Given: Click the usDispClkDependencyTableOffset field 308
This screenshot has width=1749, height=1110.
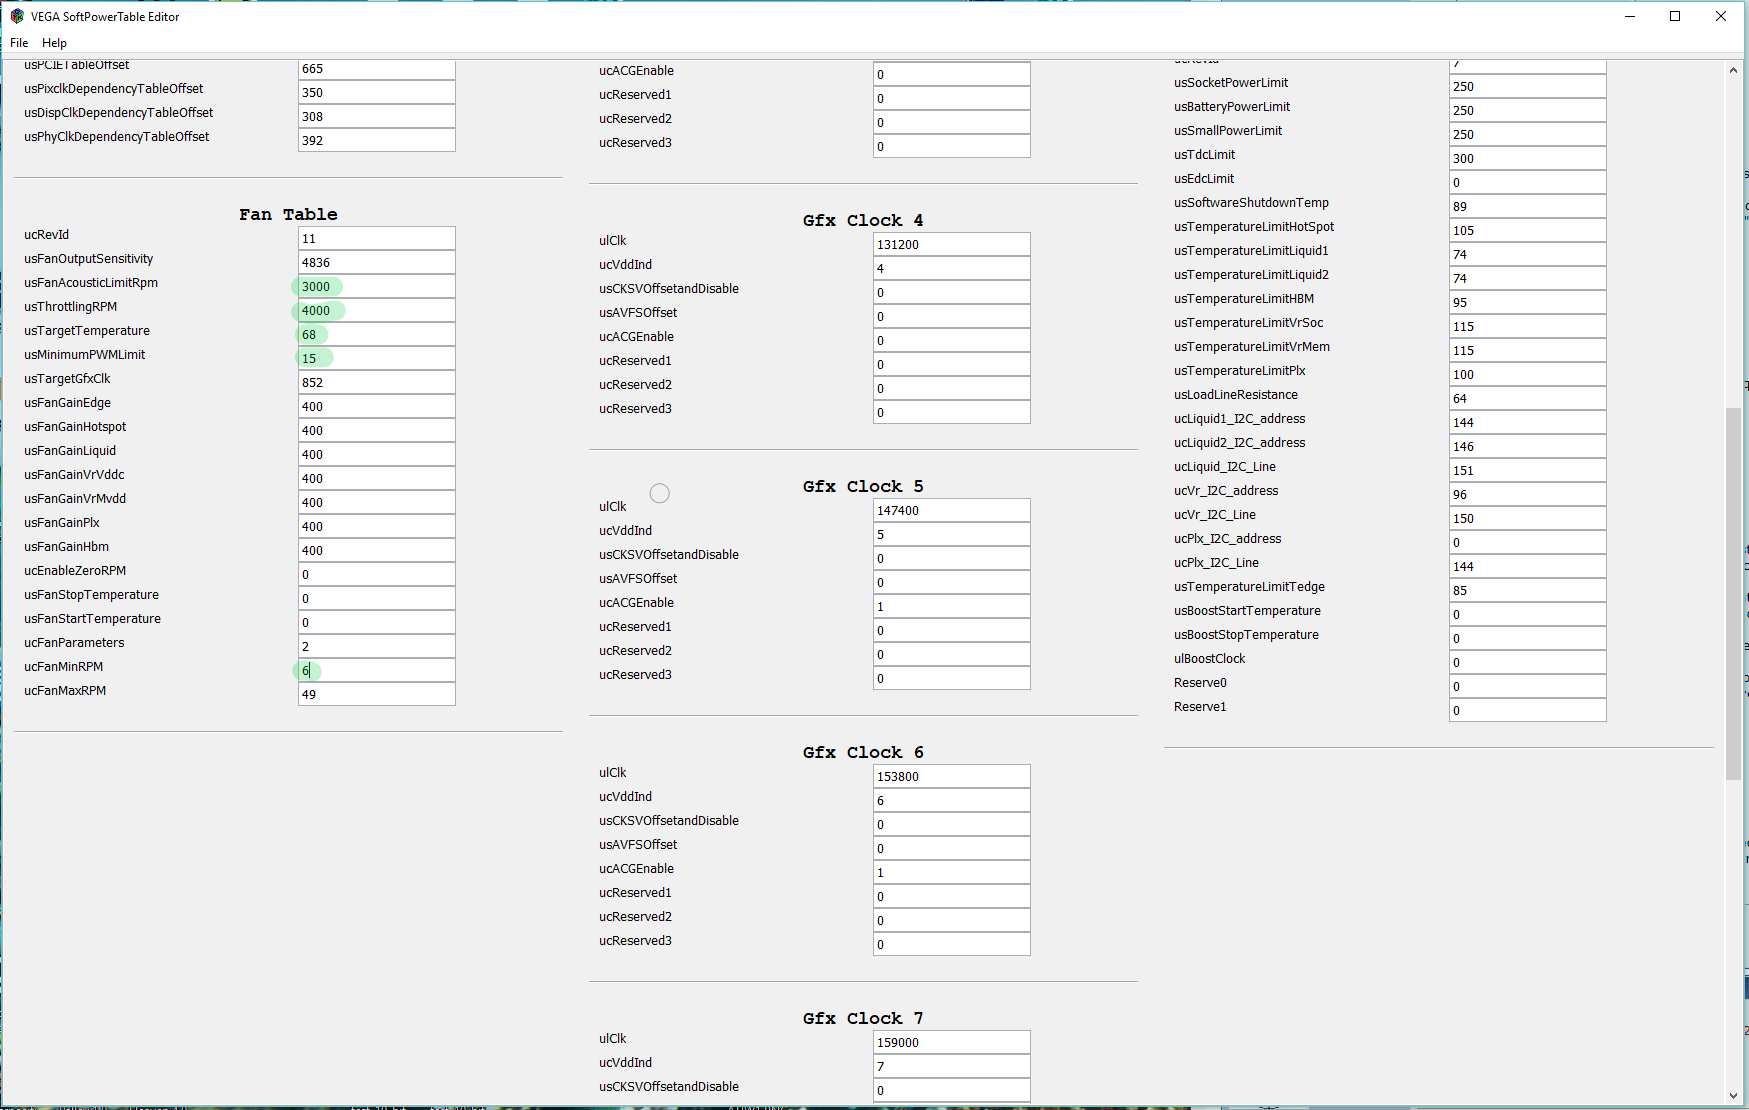Looking at the screenshot, I should tap(377, 116).
